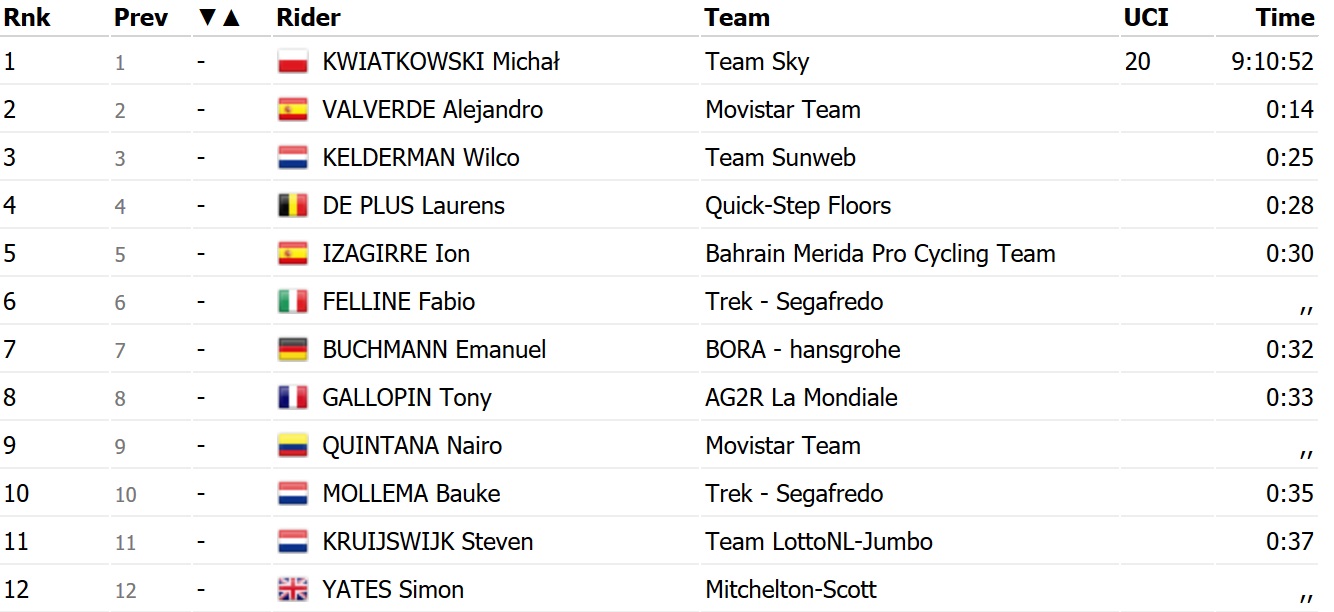Open rider KWIATKOWSKI Michał's profile
The width and height of the screenshot is (1334, 612).
[x=440, y=62]
